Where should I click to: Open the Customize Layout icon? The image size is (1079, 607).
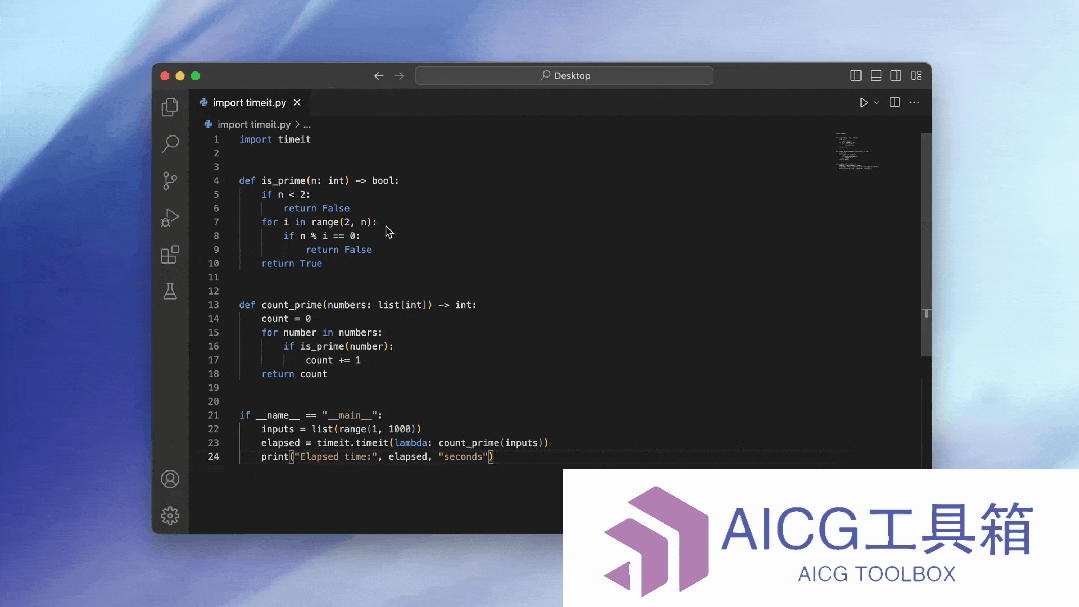pos(916,76)
